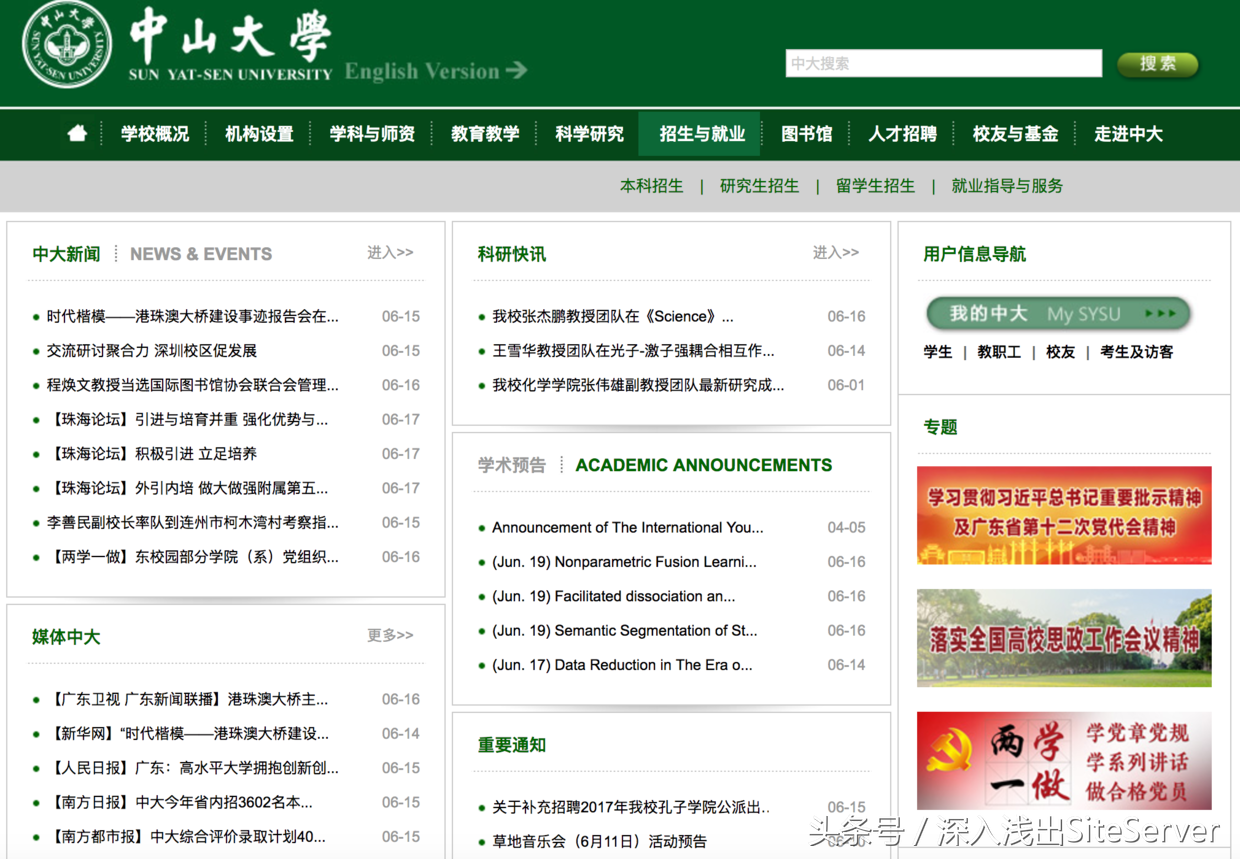The image size is (1240, 859).
Task: Open the 科学研究 menu
Action: click(589, 134)
